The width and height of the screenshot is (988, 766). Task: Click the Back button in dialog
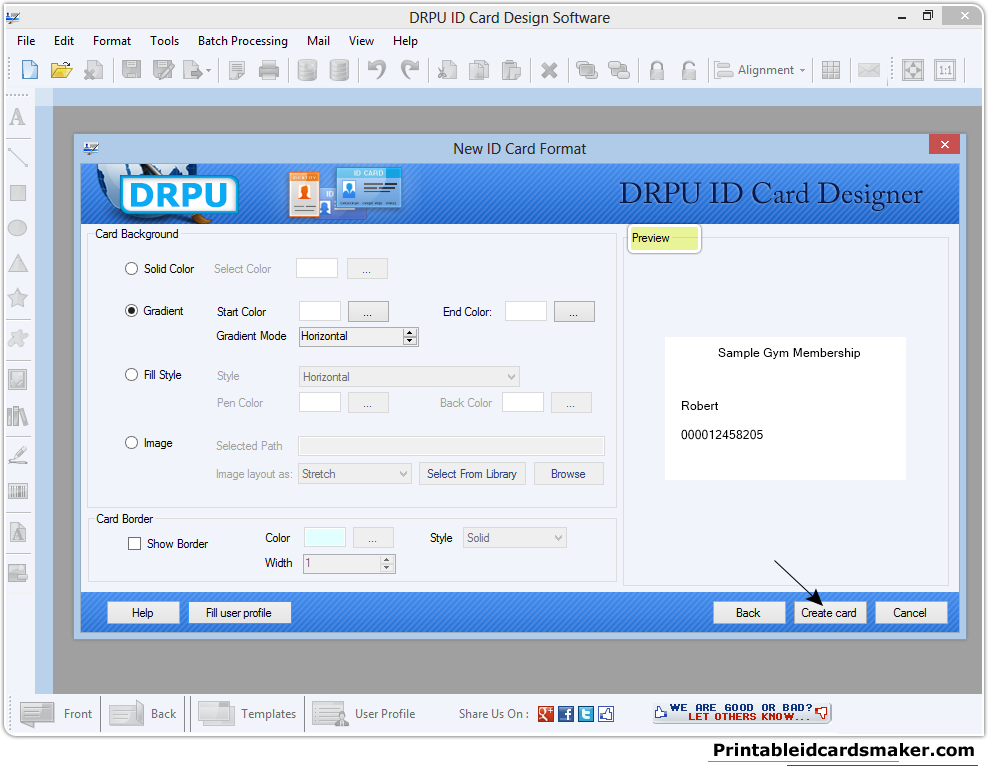coord(749,613)
